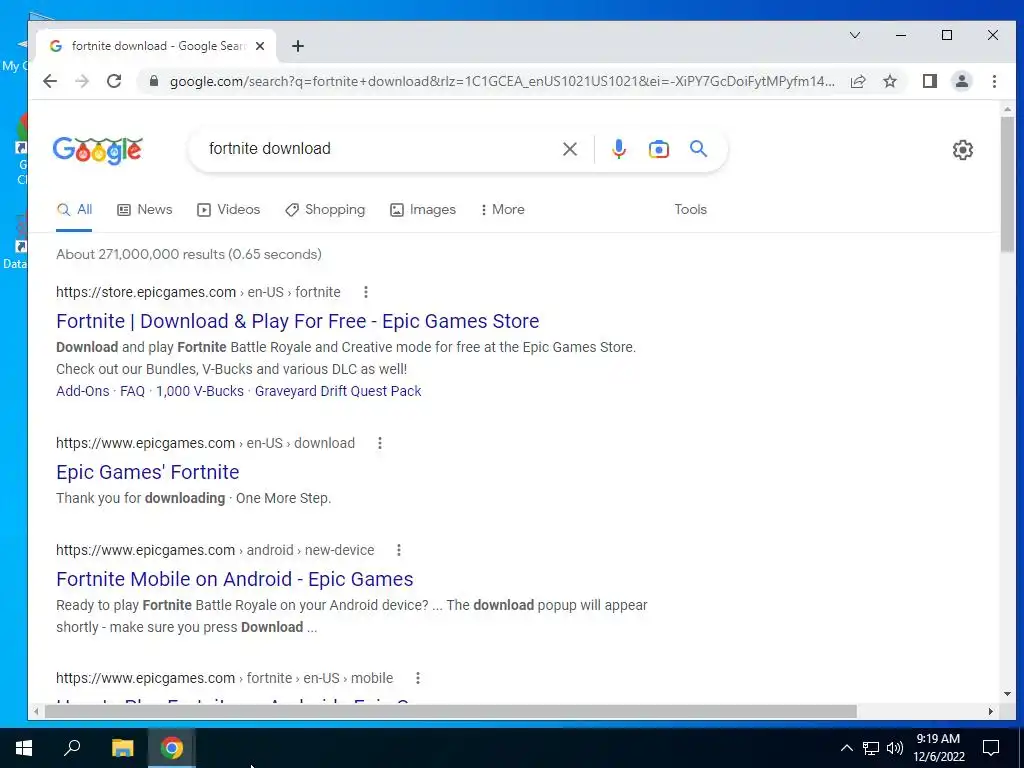Image resolution: width=1024 pixels, height=768 pixels.
Task: Open Graveyard Drift Quest Pack sitelink
Action: tap(338, 391)
